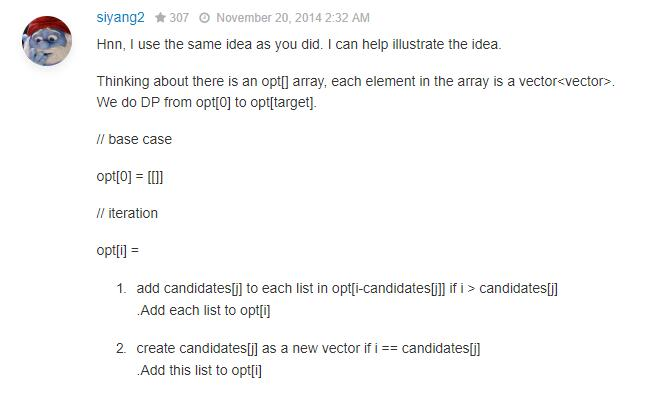Viewport: 657px width, 402px height.
Task: Click the "// iteration" comment line
Action: [127, 213]
